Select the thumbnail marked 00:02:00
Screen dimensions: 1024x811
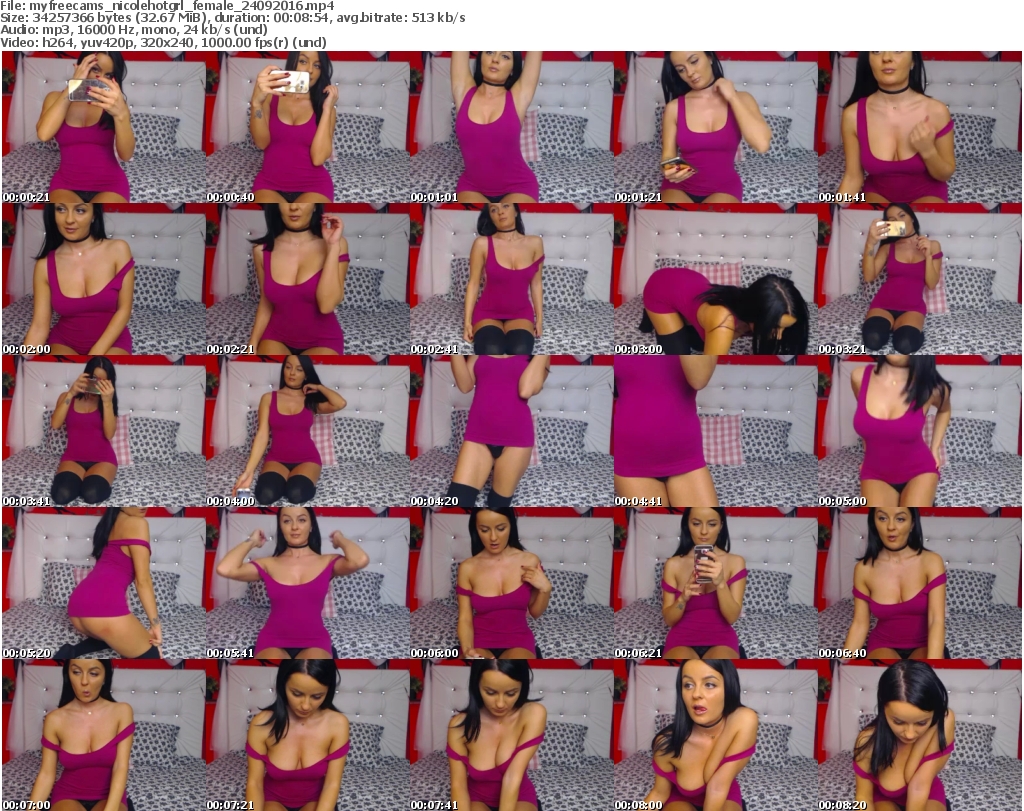point(103,279)
